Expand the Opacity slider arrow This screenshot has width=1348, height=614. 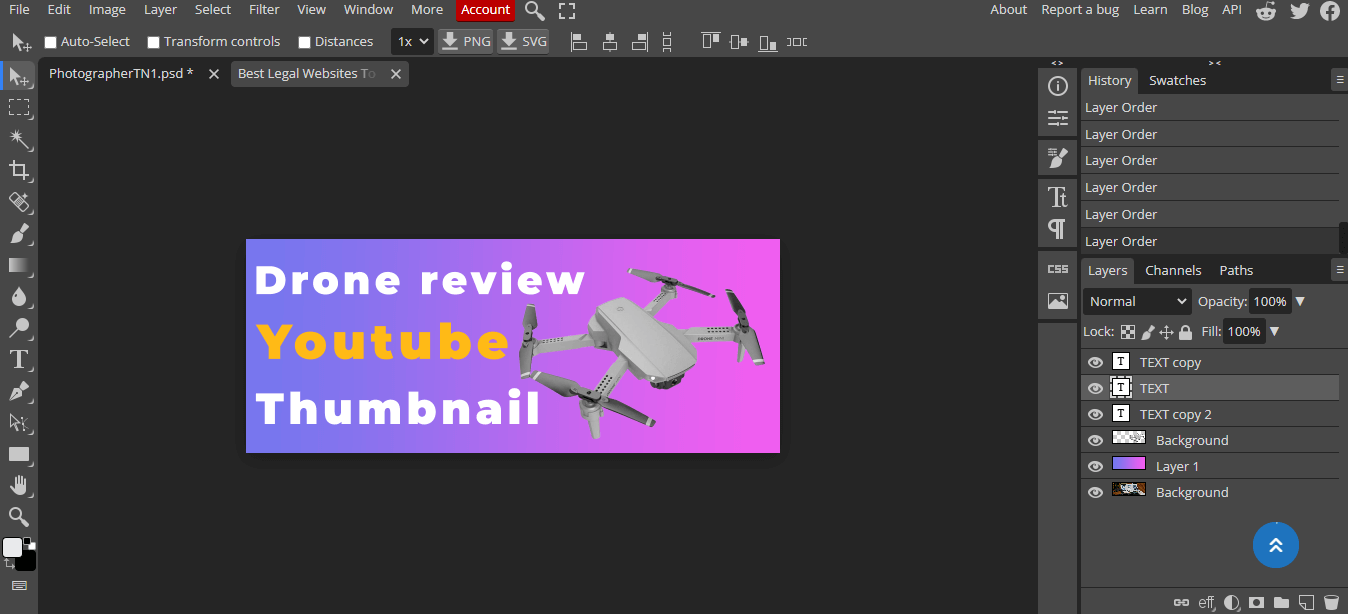1300,301
